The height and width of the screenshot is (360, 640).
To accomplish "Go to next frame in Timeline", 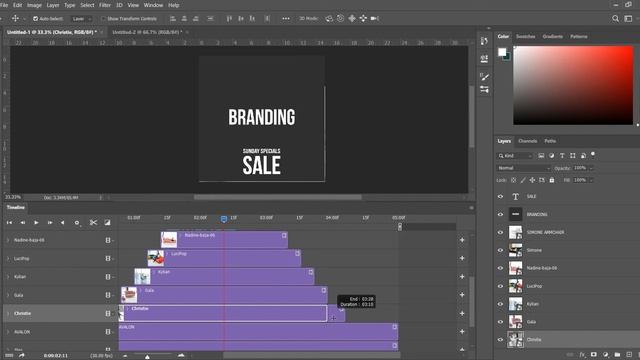I will 50,222.
